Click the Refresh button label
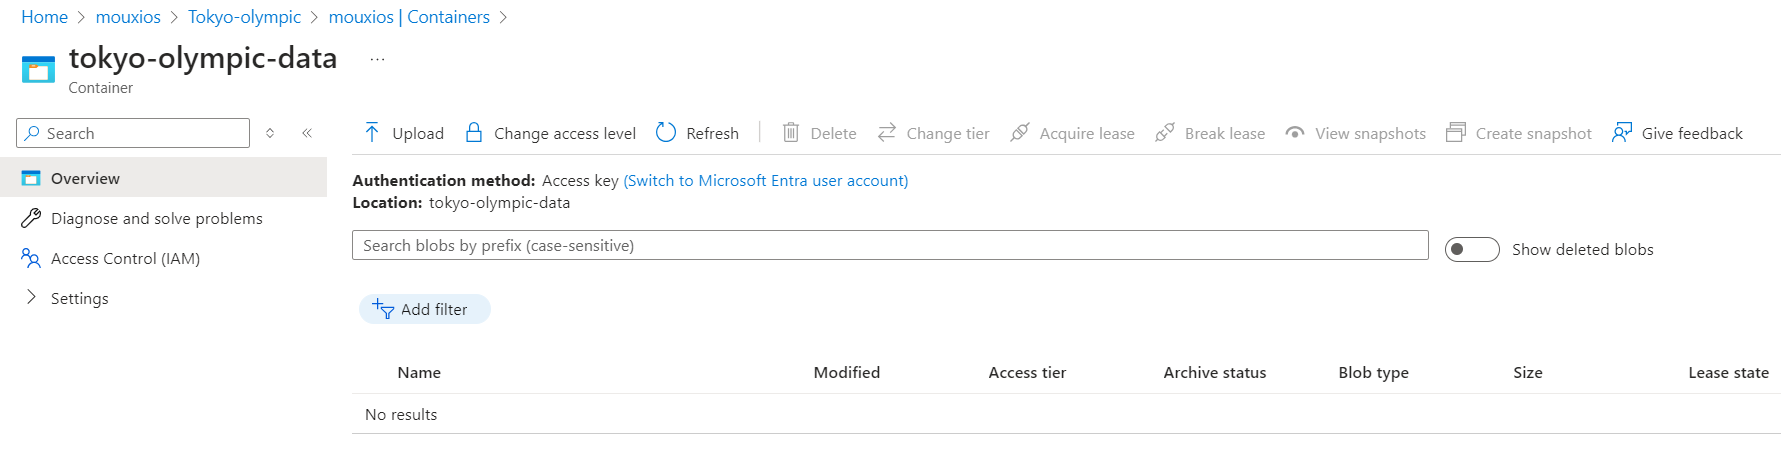Viewport: 1781px width, 464px height. point(712,133)
